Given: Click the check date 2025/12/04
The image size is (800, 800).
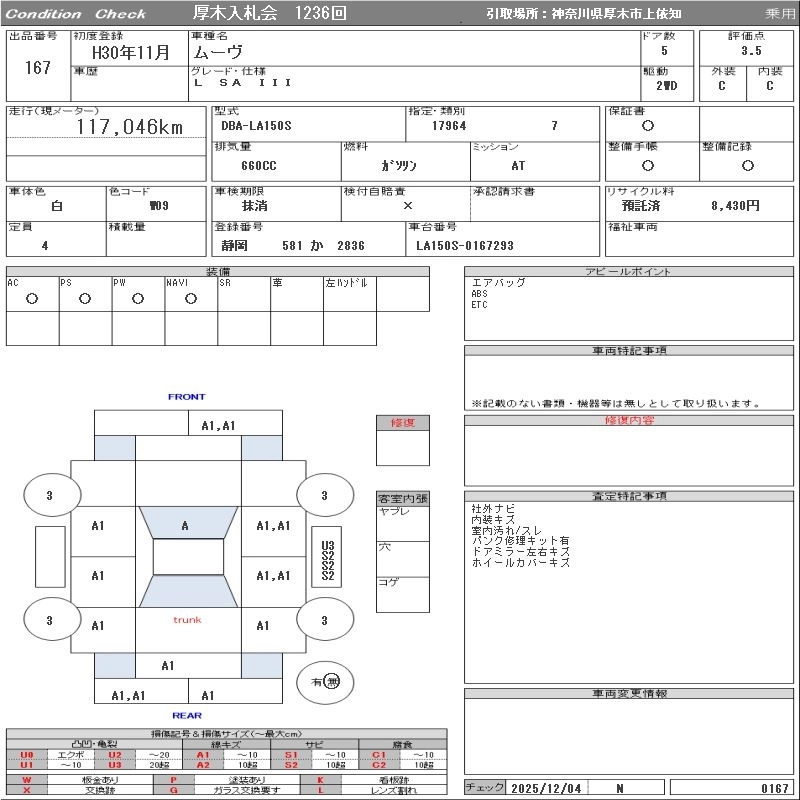Looking at the screenshot, I should click(x=545, y=788).
